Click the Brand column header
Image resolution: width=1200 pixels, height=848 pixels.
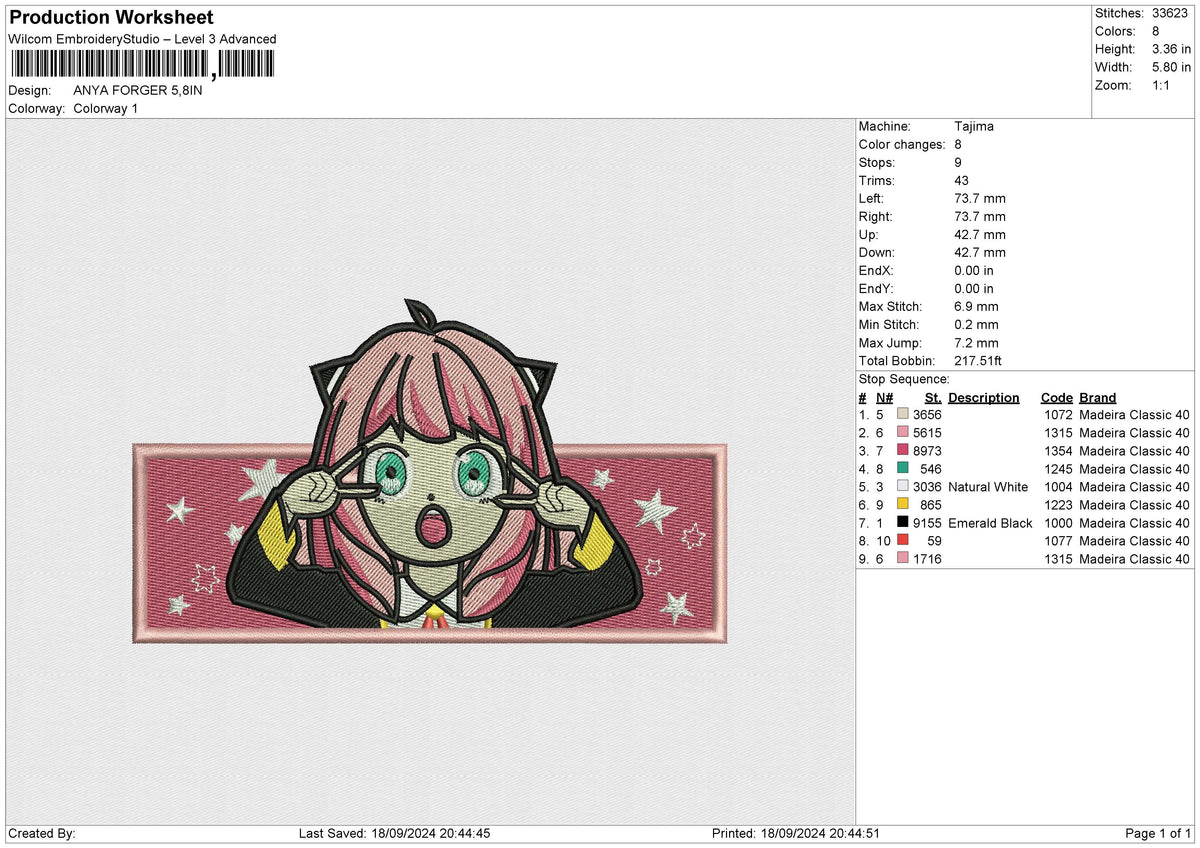click(1098, 397)
